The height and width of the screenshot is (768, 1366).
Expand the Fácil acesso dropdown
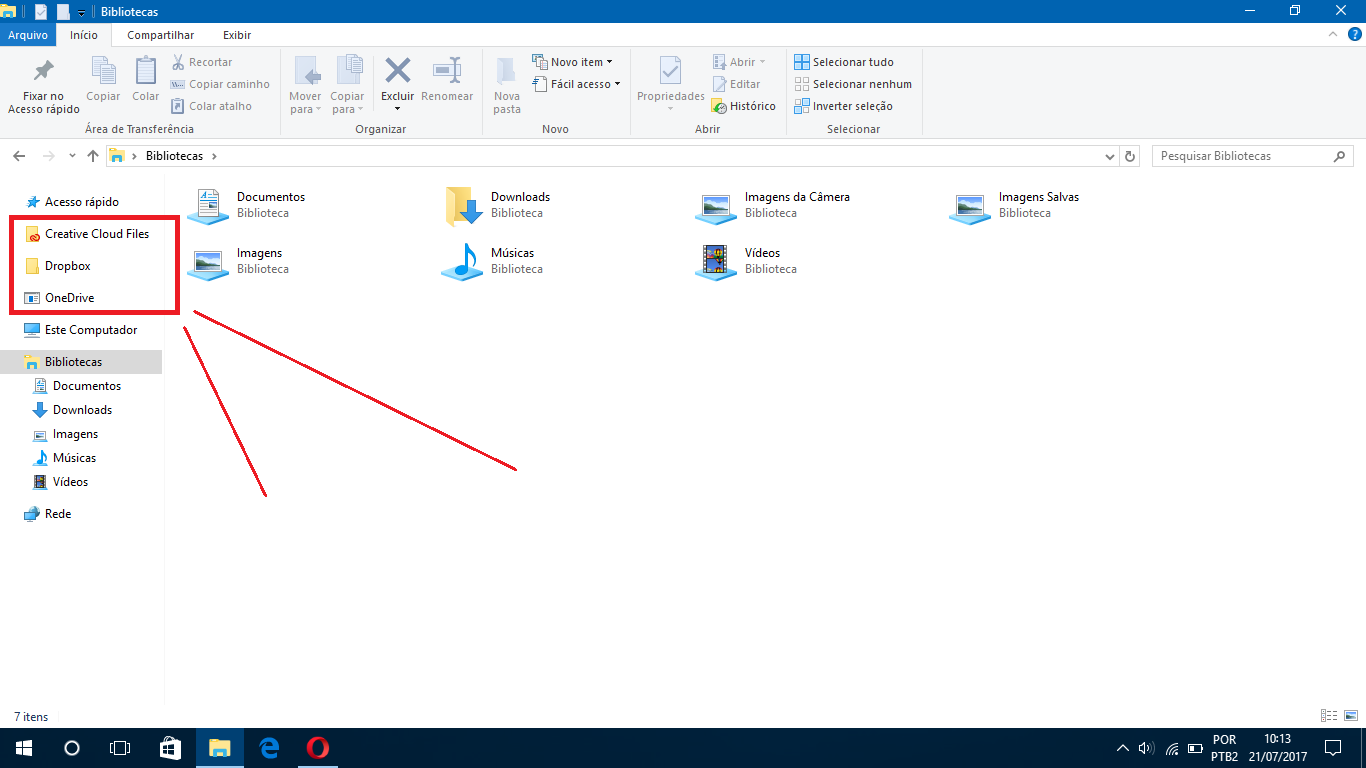coord(577,84)
